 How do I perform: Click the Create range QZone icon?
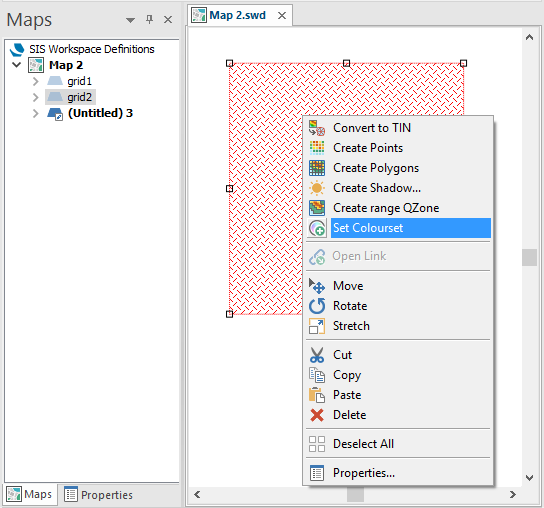[x=317, y=208]
